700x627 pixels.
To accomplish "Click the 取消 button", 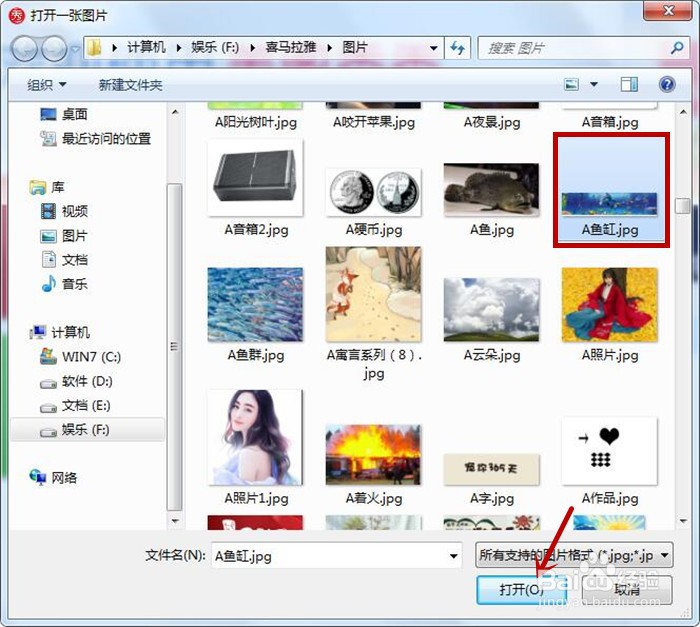I will (x=627, y=590).
